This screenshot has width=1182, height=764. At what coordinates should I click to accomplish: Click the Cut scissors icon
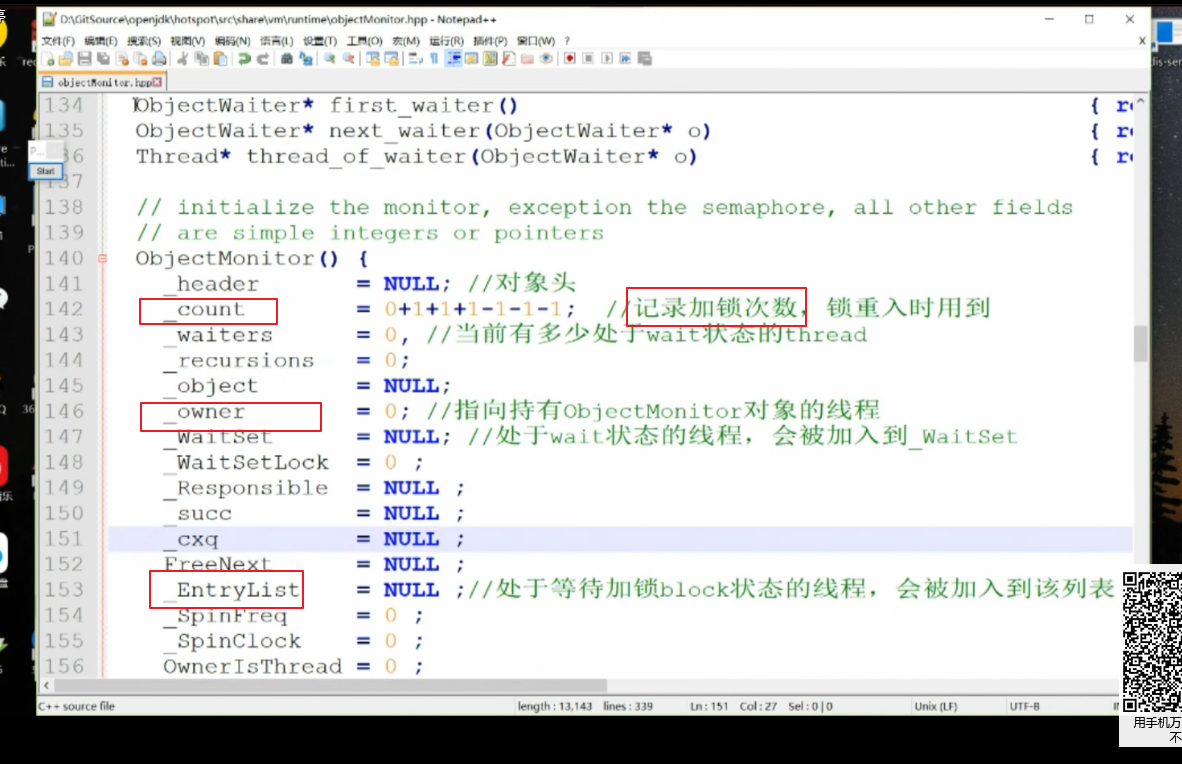pyautogui.click(x=183, y=59)
